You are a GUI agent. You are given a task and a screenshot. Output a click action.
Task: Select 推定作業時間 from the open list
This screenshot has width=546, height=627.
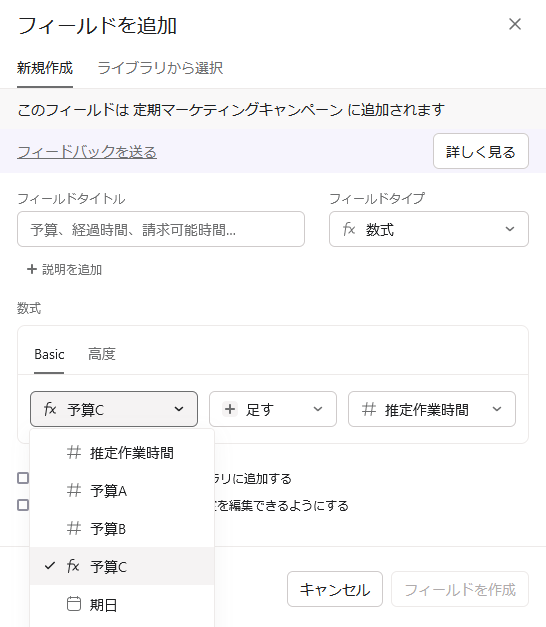pos(122,453)
